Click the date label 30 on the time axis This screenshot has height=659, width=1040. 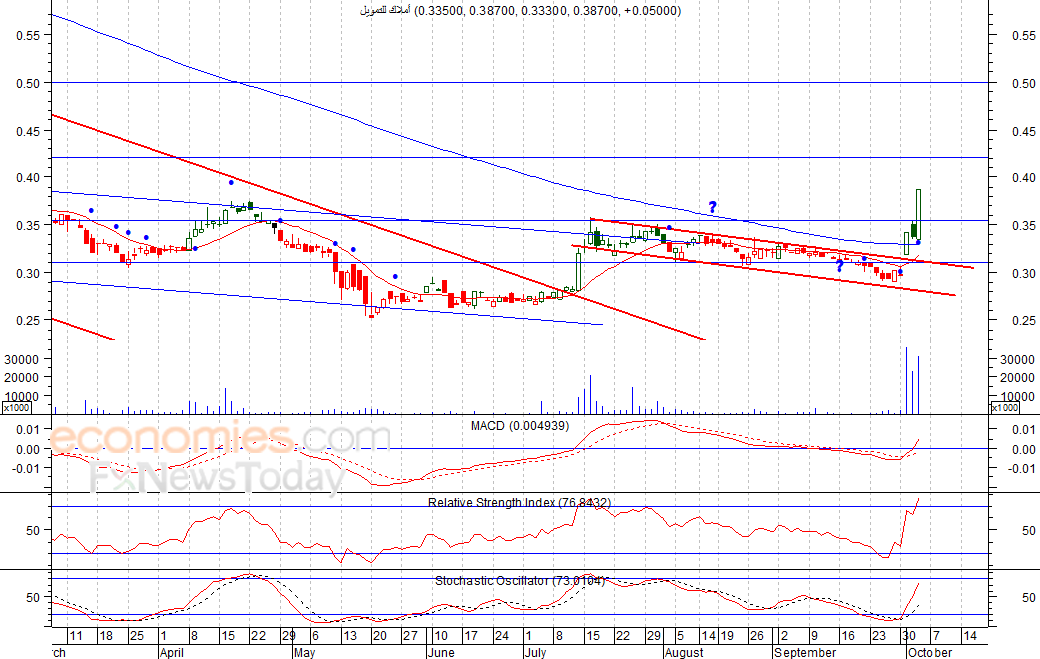point(908,636)
